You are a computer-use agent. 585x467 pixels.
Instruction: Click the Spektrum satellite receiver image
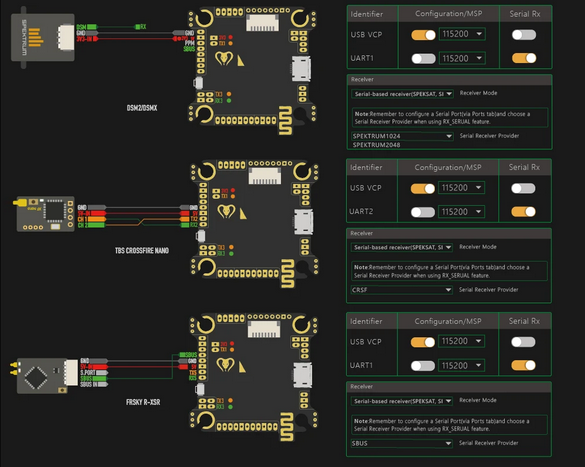(x=43, y=37)
